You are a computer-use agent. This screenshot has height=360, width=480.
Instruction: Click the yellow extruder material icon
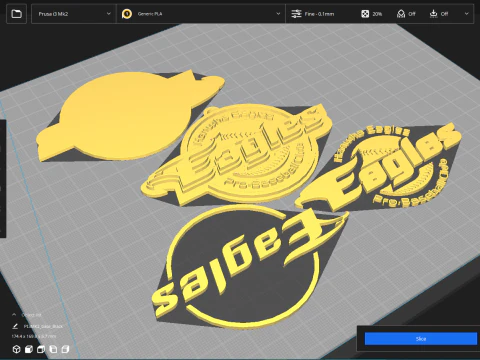coord(127,14)
